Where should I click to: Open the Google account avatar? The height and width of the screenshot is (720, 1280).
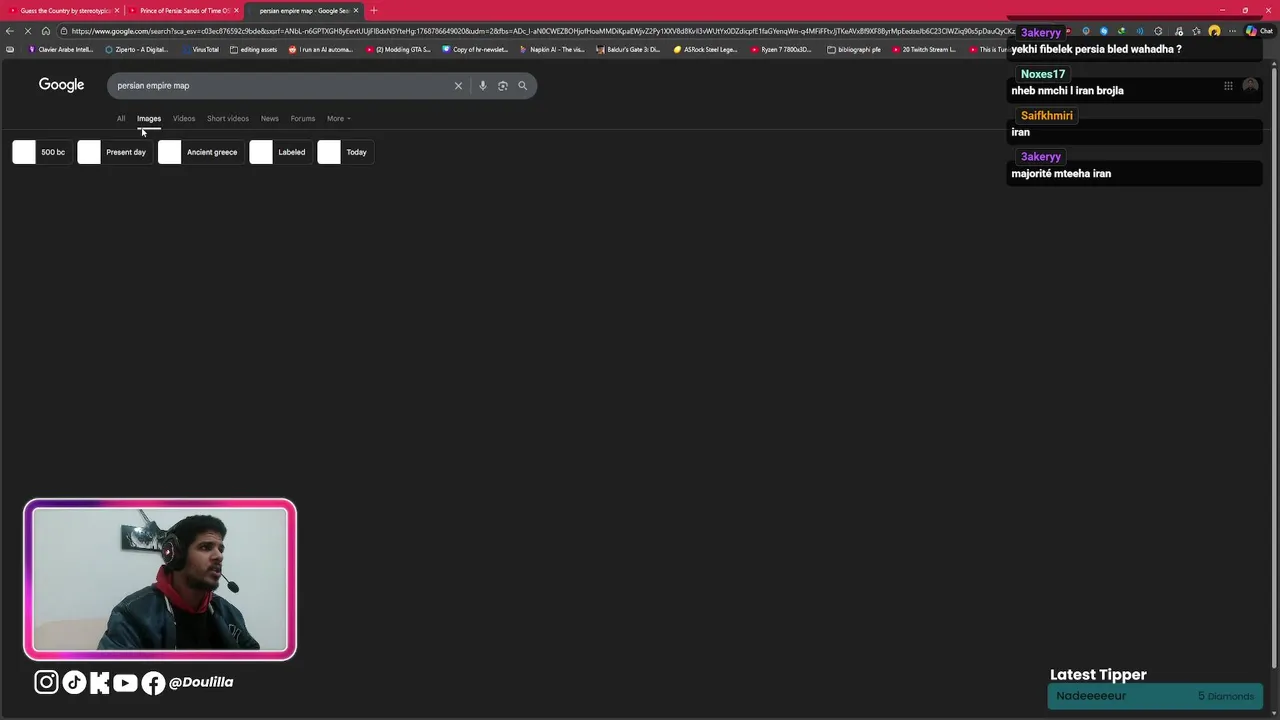click(1250, 86)
